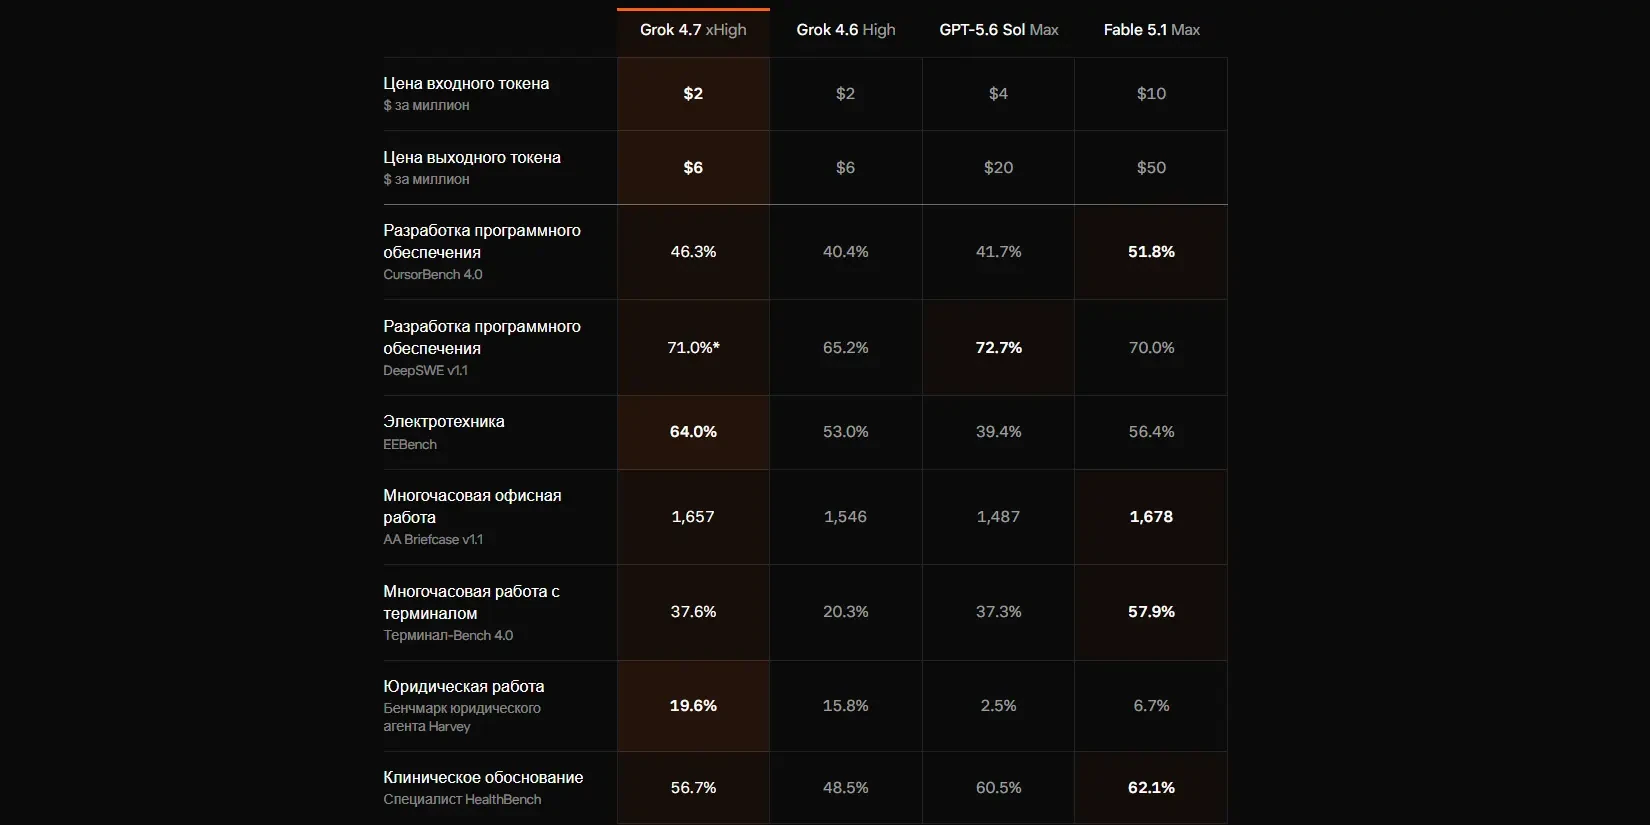Choose the Fable 5.1 Max column header

click(x=1151, y=30)
